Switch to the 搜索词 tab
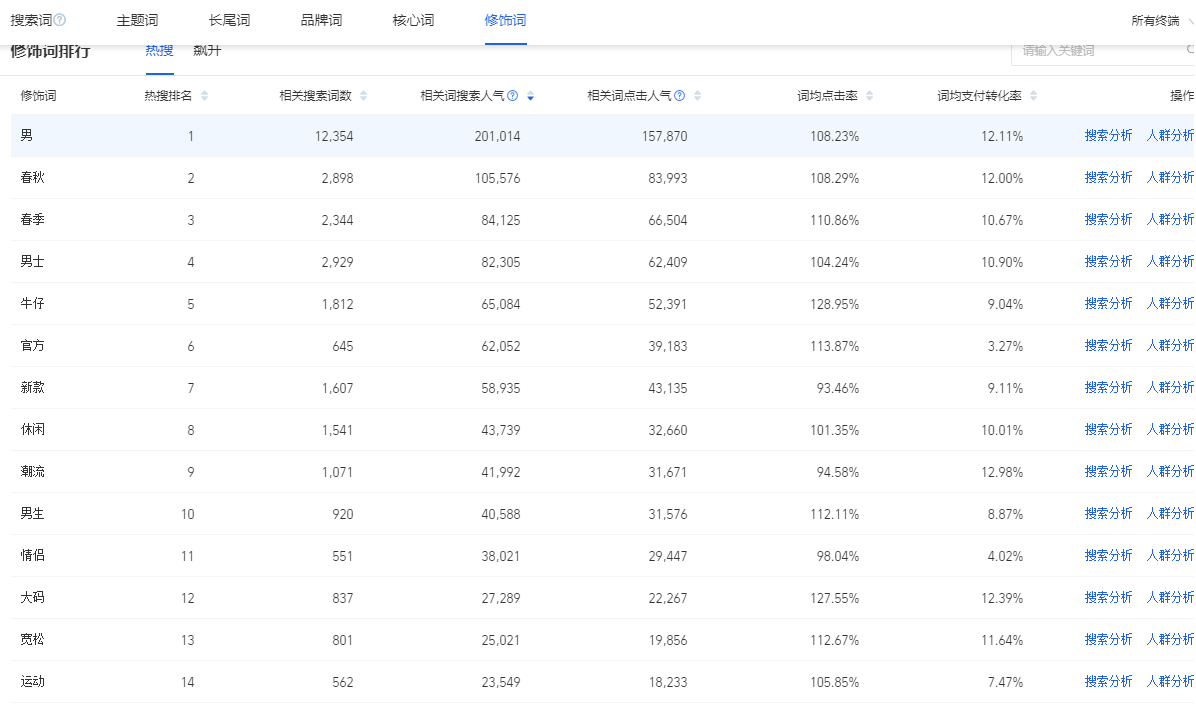 pyautogui.click(x=31, y=21)
